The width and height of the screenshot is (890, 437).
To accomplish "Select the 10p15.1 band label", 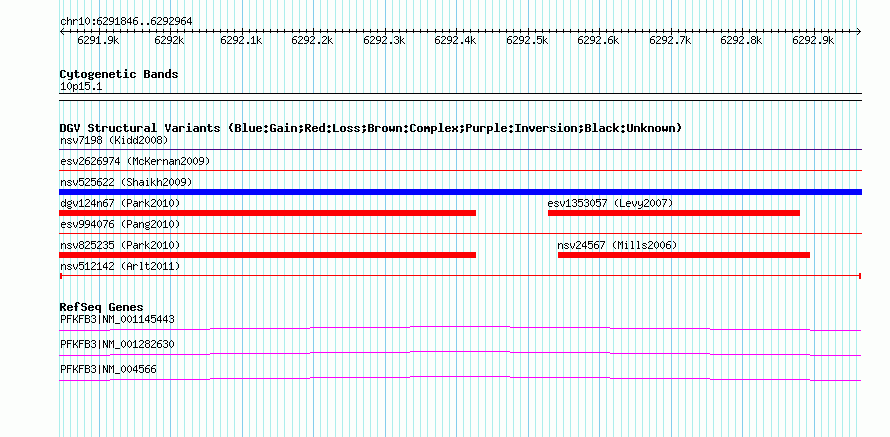I will [81, 87].
